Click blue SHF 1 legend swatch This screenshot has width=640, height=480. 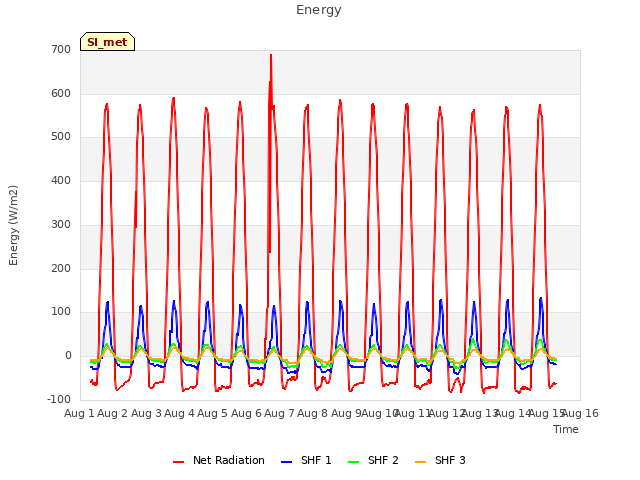click(x=287, y=462)
